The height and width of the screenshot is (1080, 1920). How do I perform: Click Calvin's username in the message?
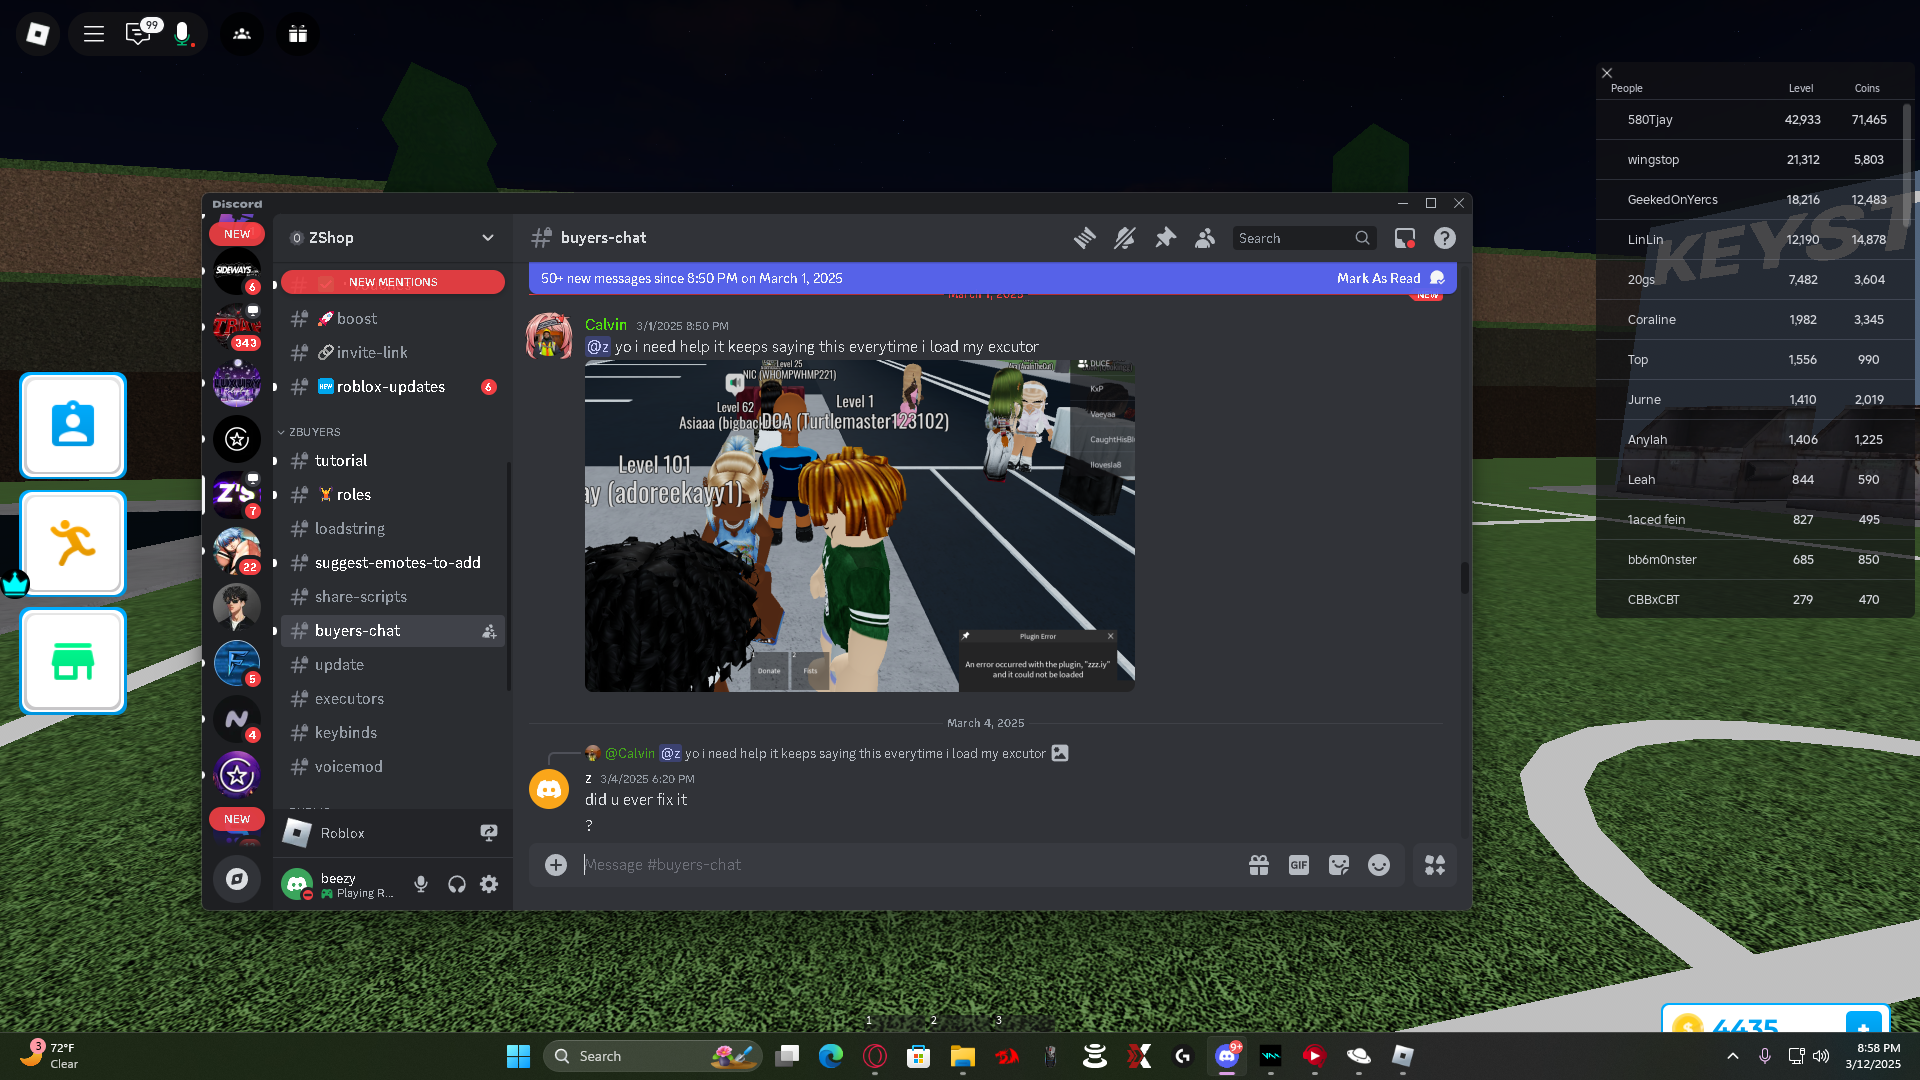pos(606,325)
